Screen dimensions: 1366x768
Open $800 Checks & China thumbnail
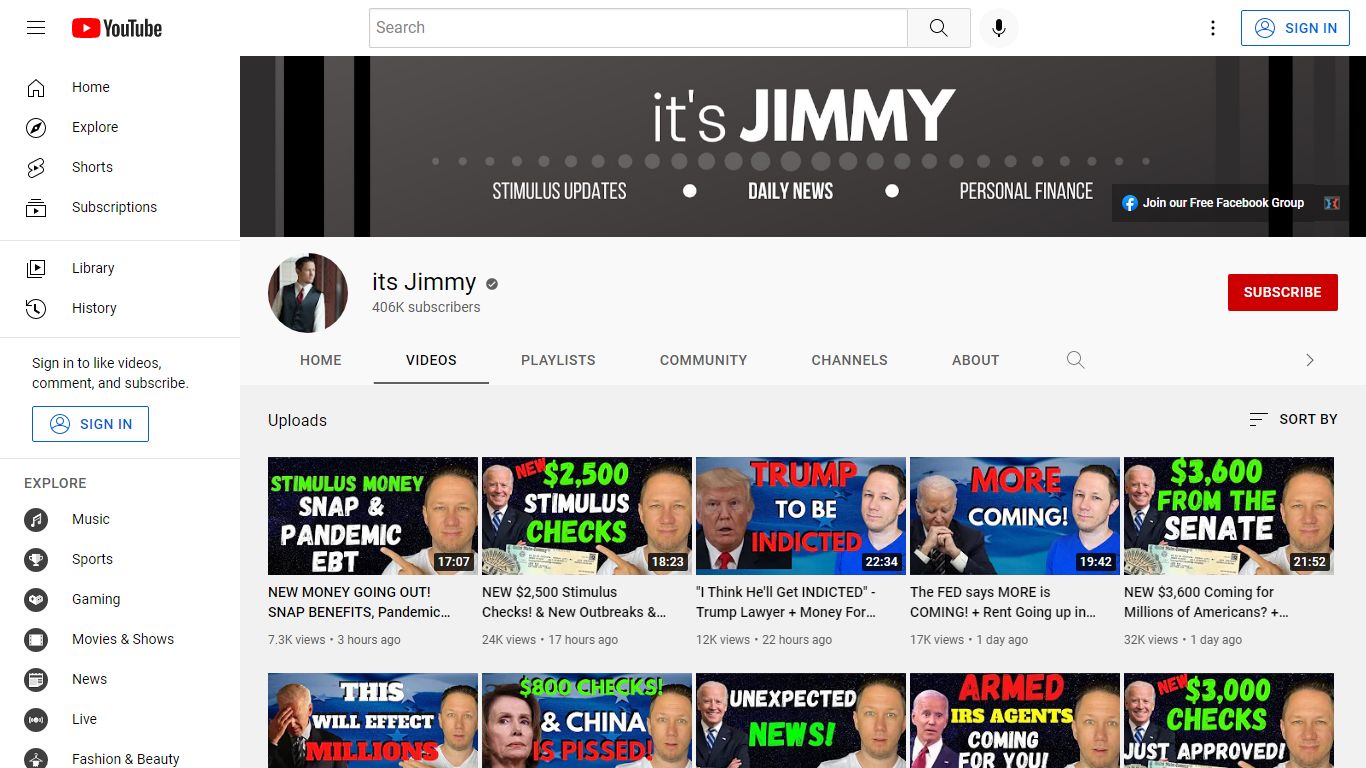click(x=587, y=720)
